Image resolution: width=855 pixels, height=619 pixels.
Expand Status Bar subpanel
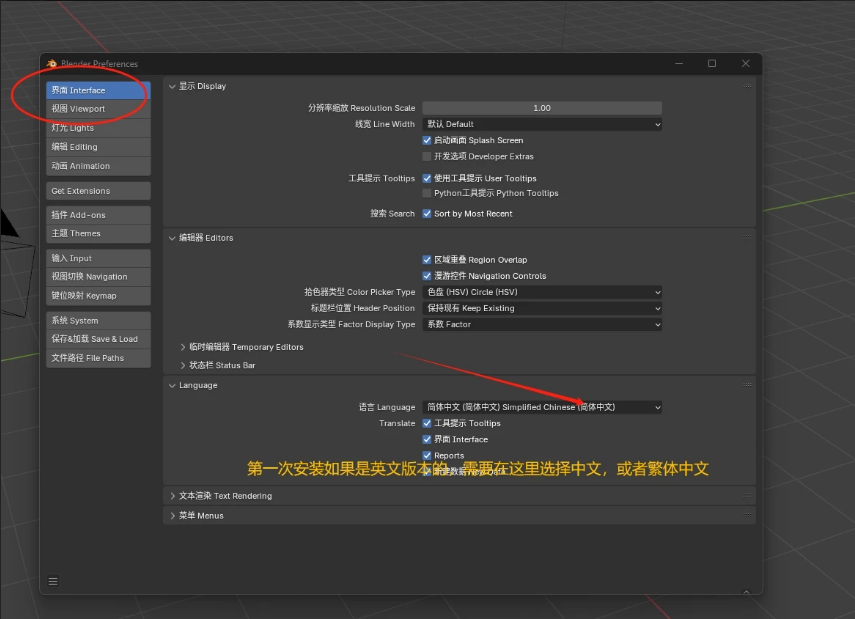pos(183,365)
